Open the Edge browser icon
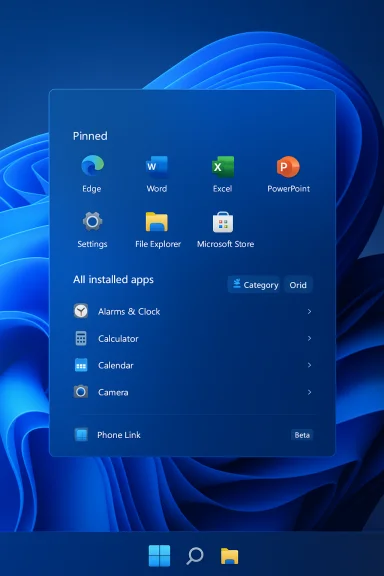 point(92,166)
